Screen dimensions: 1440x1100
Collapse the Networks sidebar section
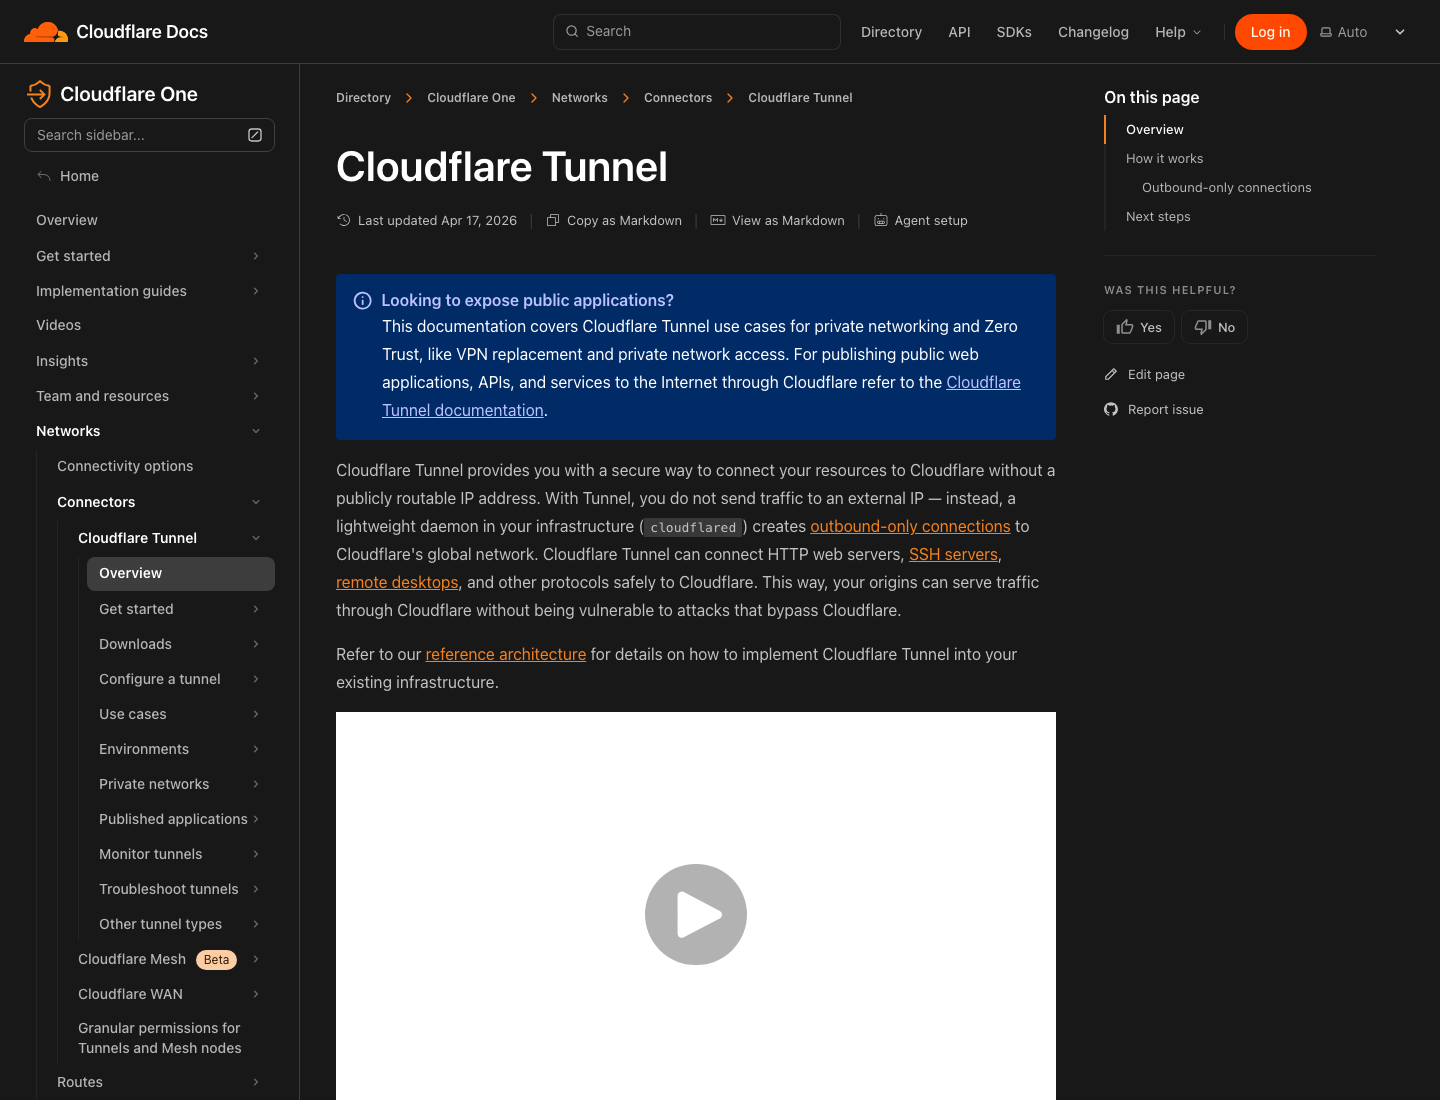pos(256,431)
